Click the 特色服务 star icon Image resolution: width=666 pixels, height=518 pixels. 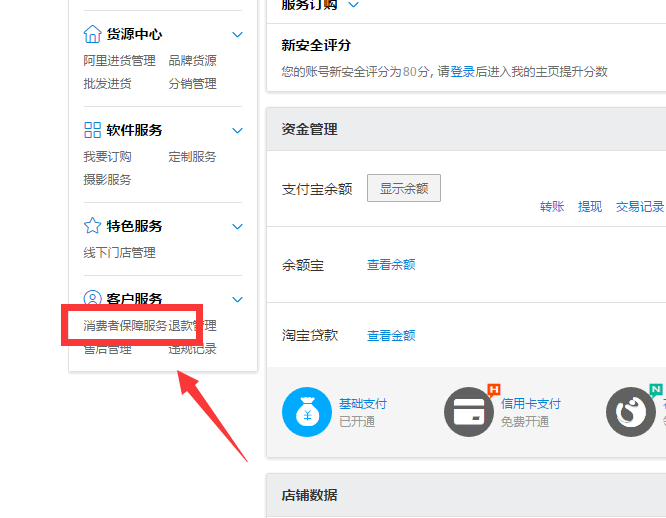pos(92,226)
